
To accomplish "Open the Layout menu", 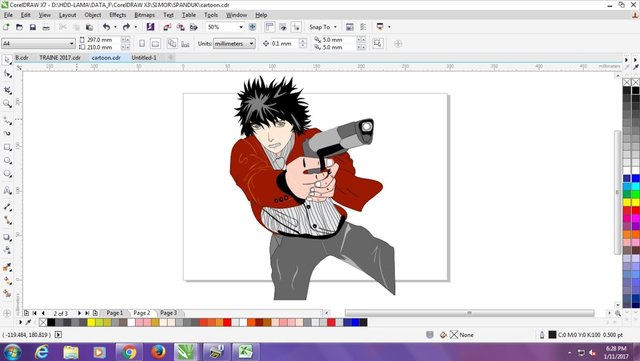I will (x=67, y=15).
